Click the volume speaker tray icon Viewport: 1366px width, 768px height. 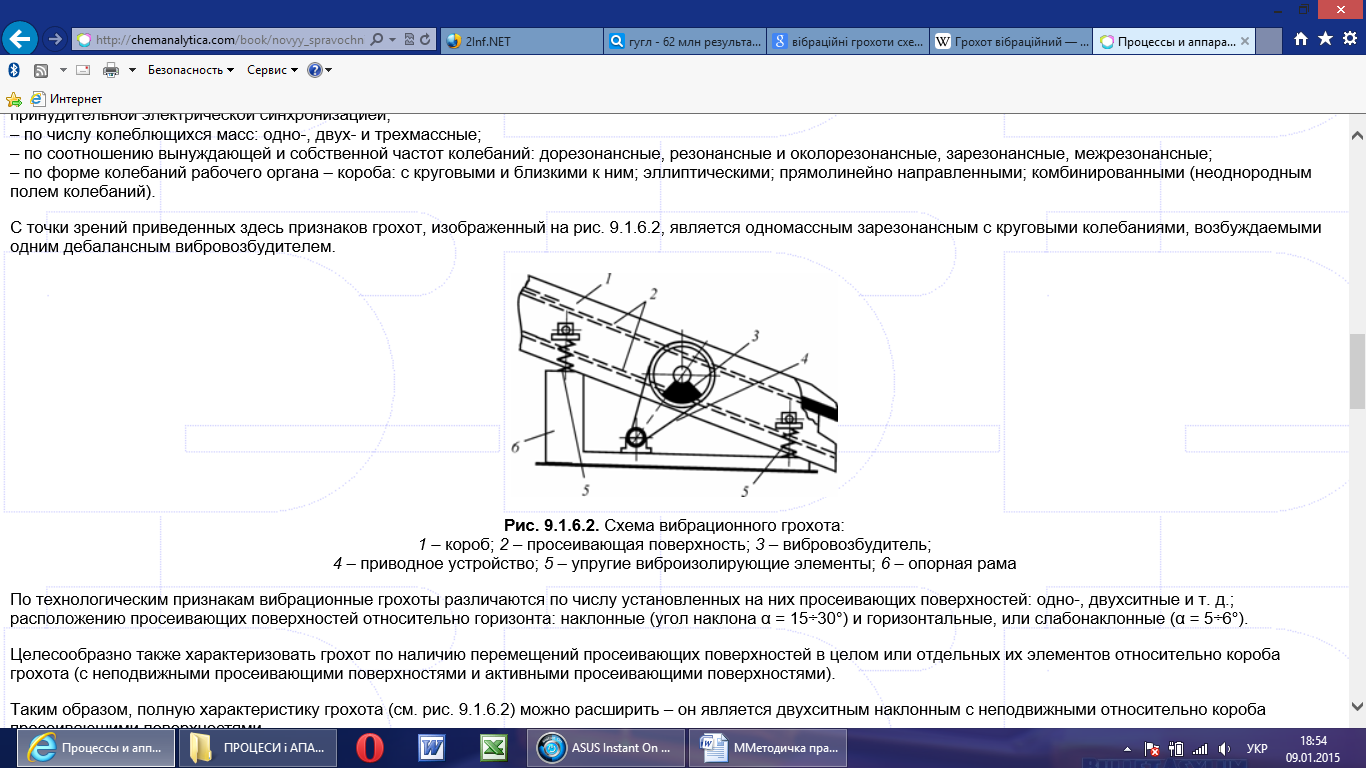[1223, 748]
